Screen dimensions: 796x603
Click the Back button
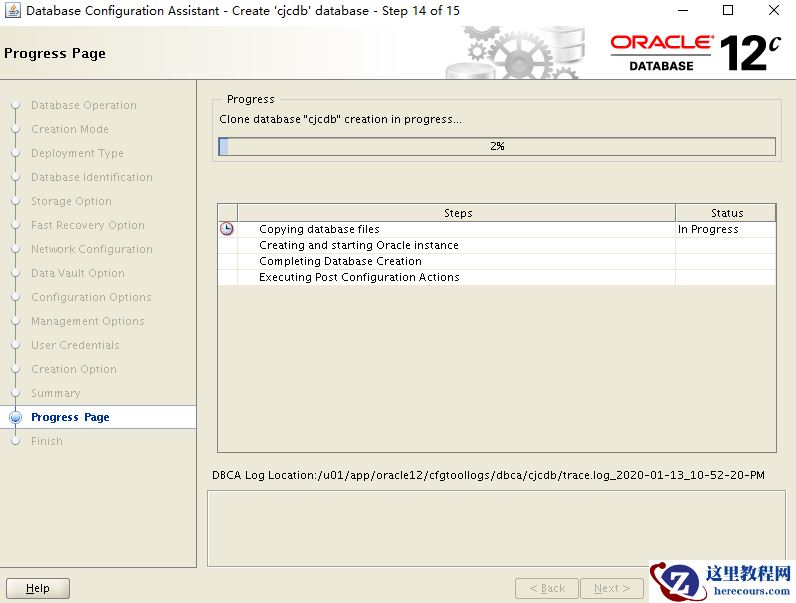pos(547,588)
